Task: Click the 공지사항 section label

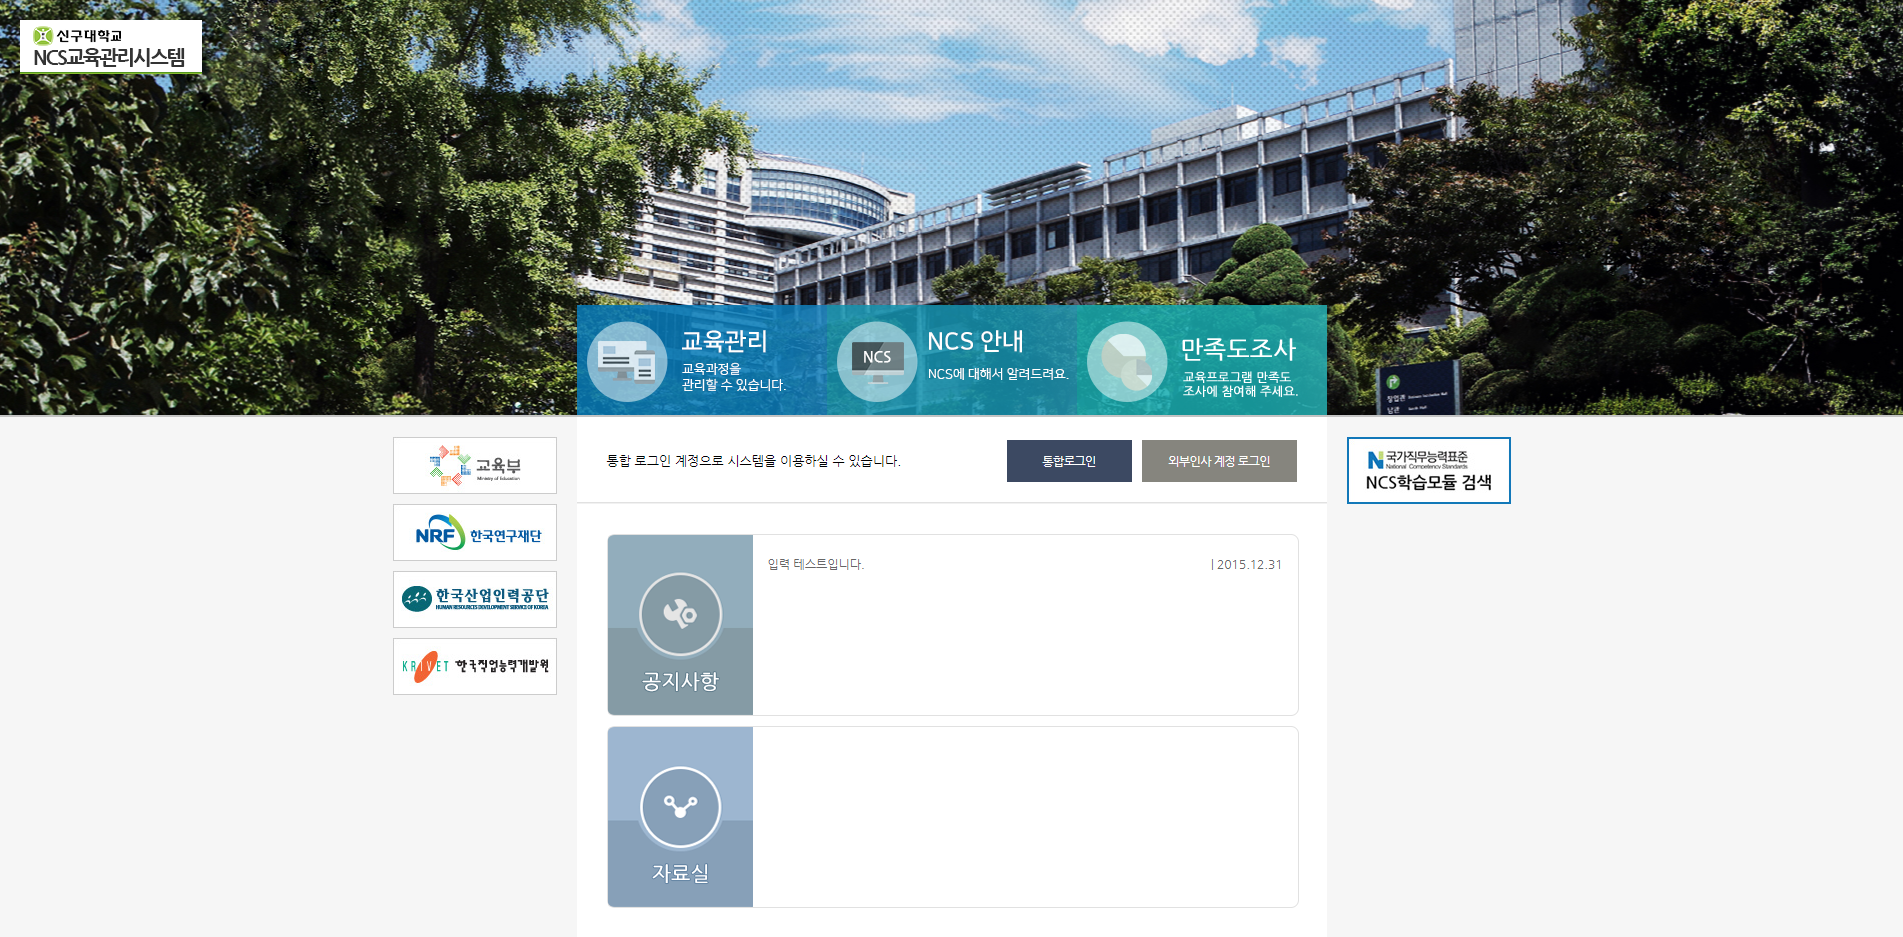Action: (680, 682)
